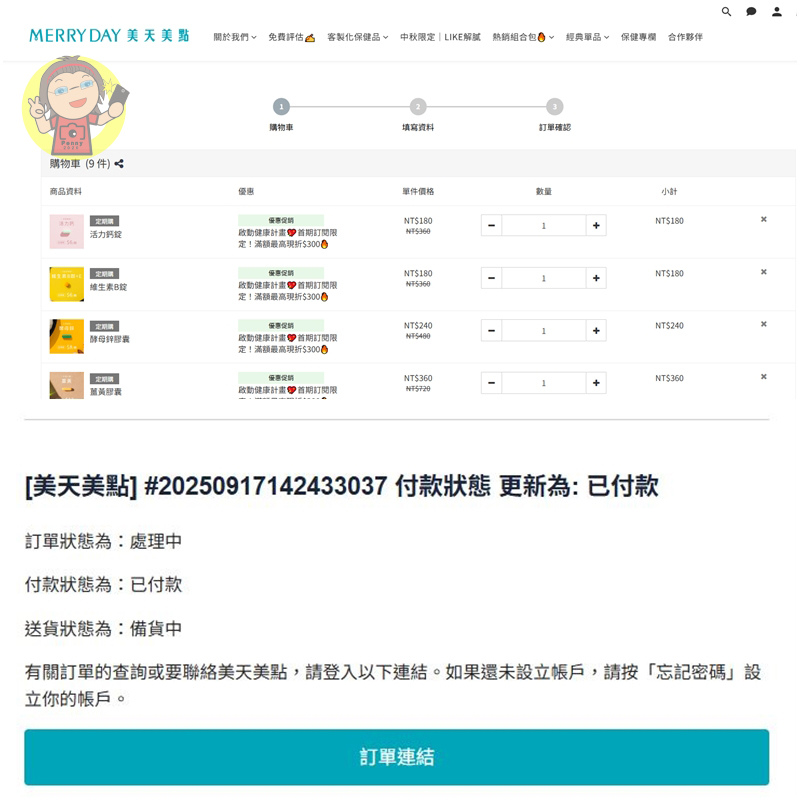This screenshot has width=800, height=800.
Task: Click quantity field for 薑黃膠囊
Action: (544, 383)
